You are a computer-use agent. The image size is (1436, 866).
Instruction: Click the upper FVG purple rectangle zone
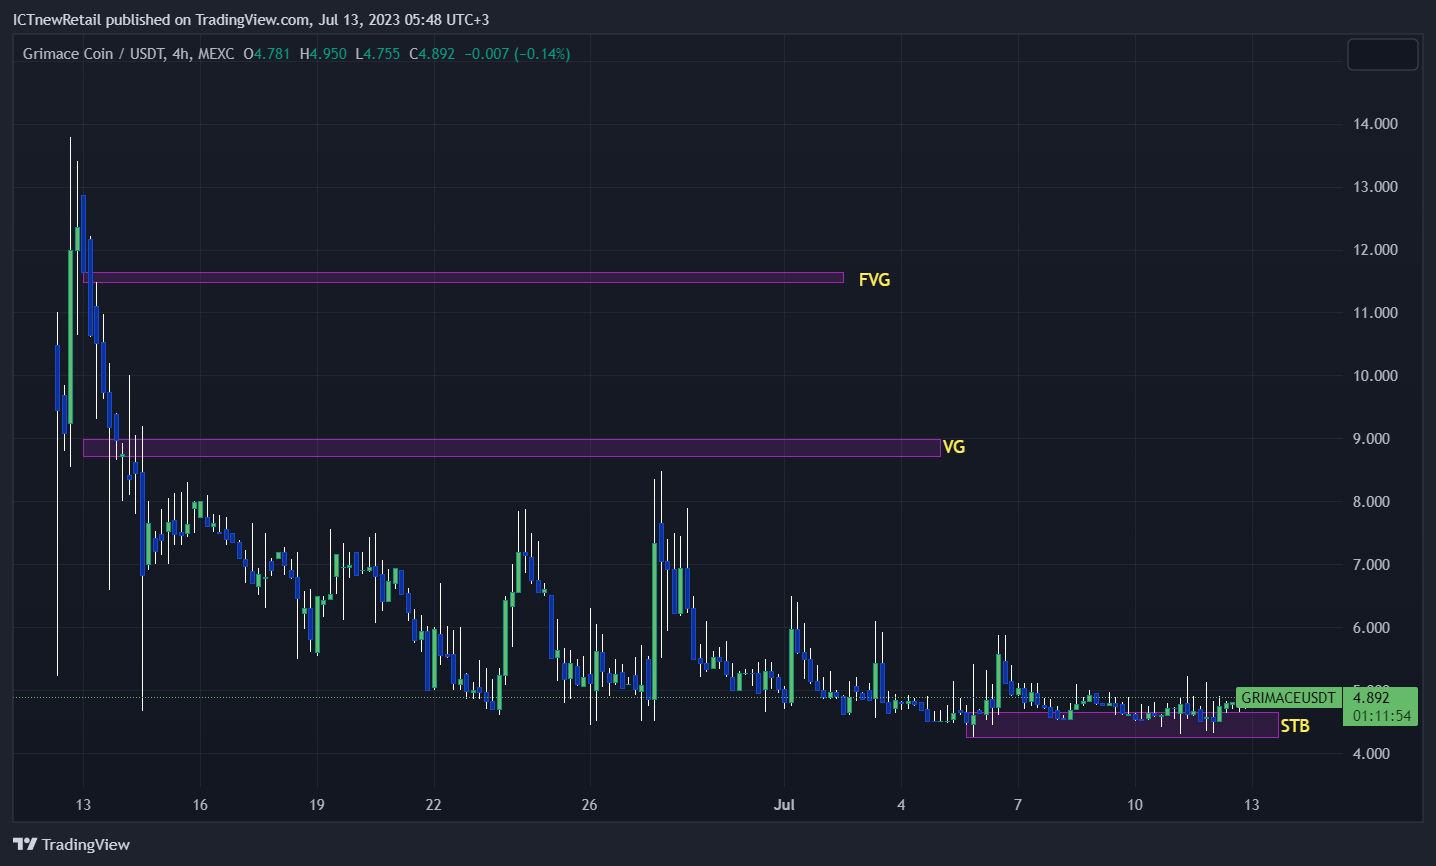pos(463,277)
